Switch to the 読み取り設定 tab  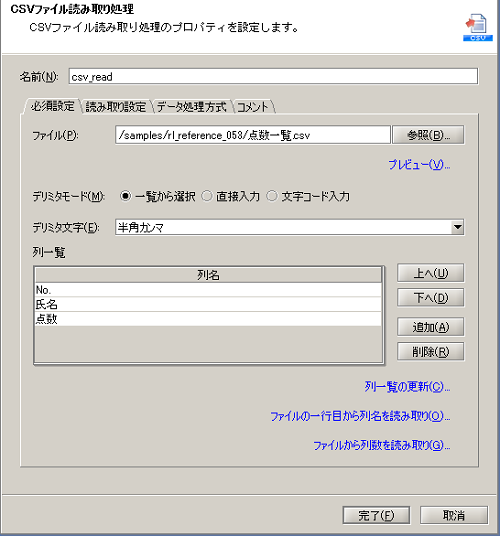(116, 107)
